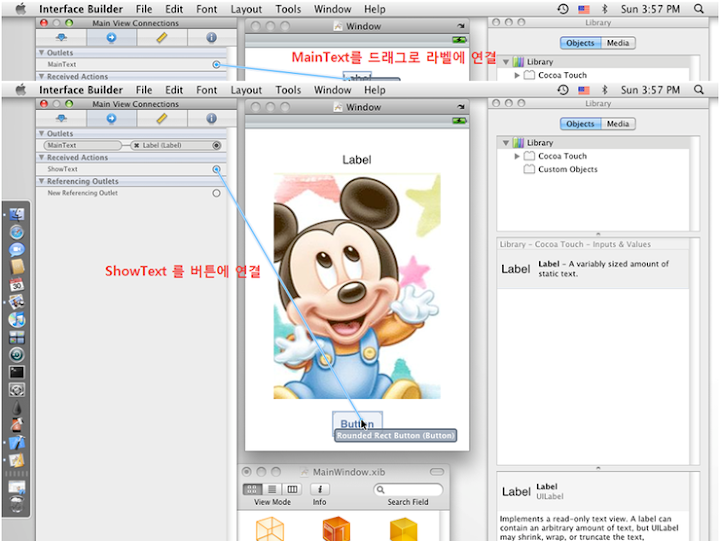Open the Size inspector ruler icon
720x541 pixels.
(161, 119)
